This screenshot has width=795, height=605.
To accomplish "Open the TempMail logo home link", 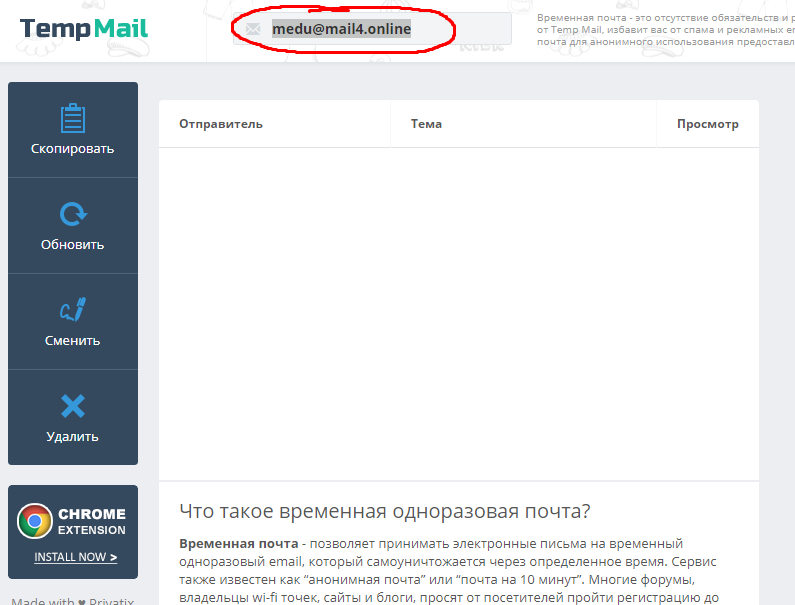I will (84, 28).
